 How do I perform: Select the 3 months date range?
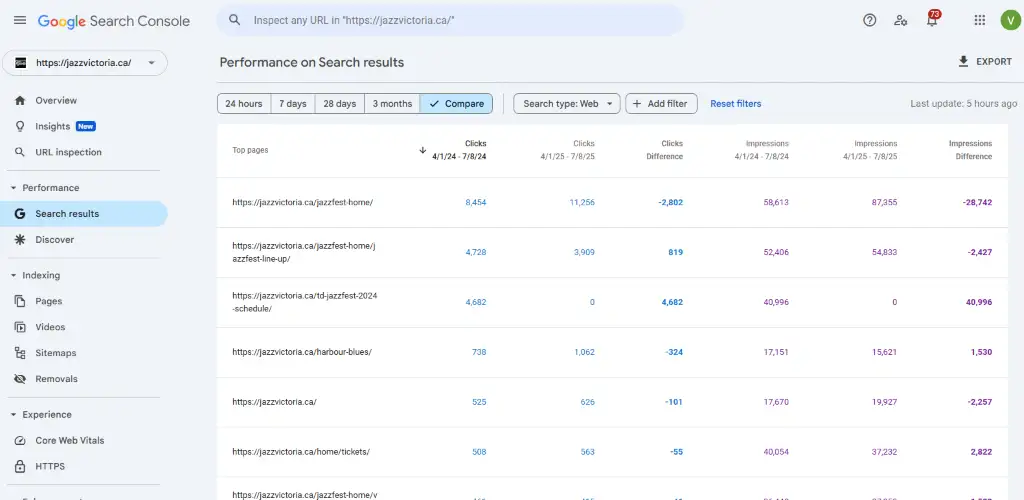click(392, 104)
